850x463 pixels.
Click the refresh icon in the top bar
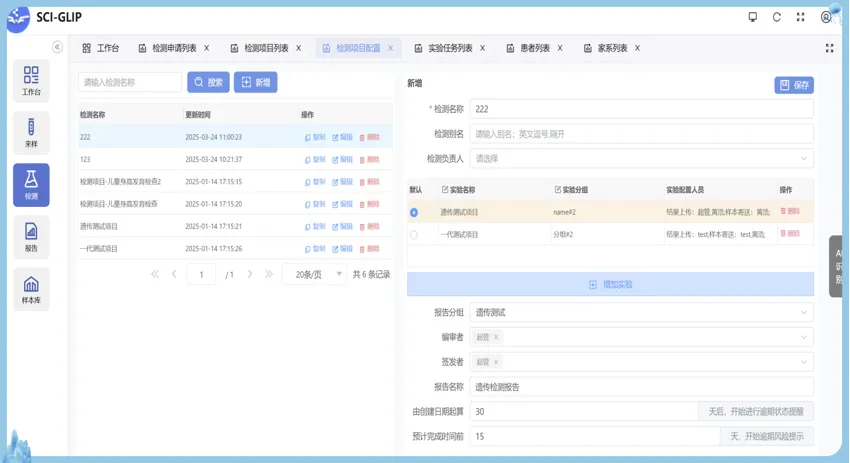coord(777,17)
